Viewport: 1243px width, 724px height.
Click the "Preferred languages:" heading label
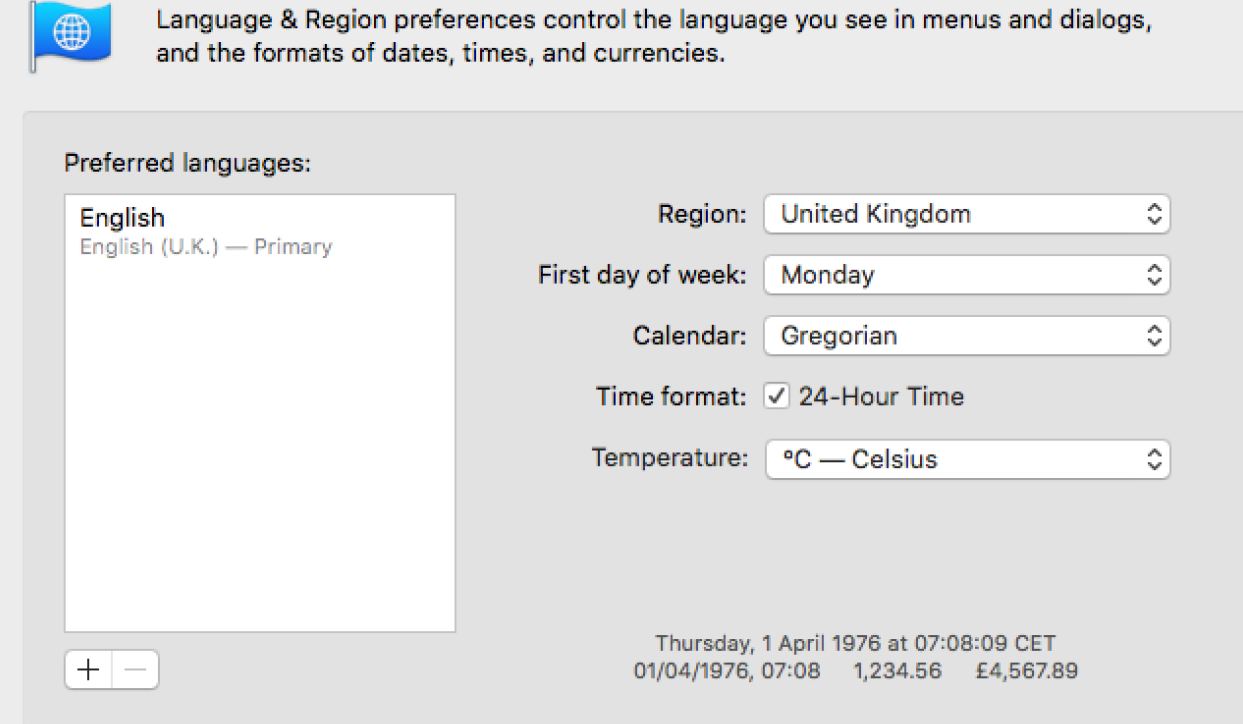tap(188, 162)
